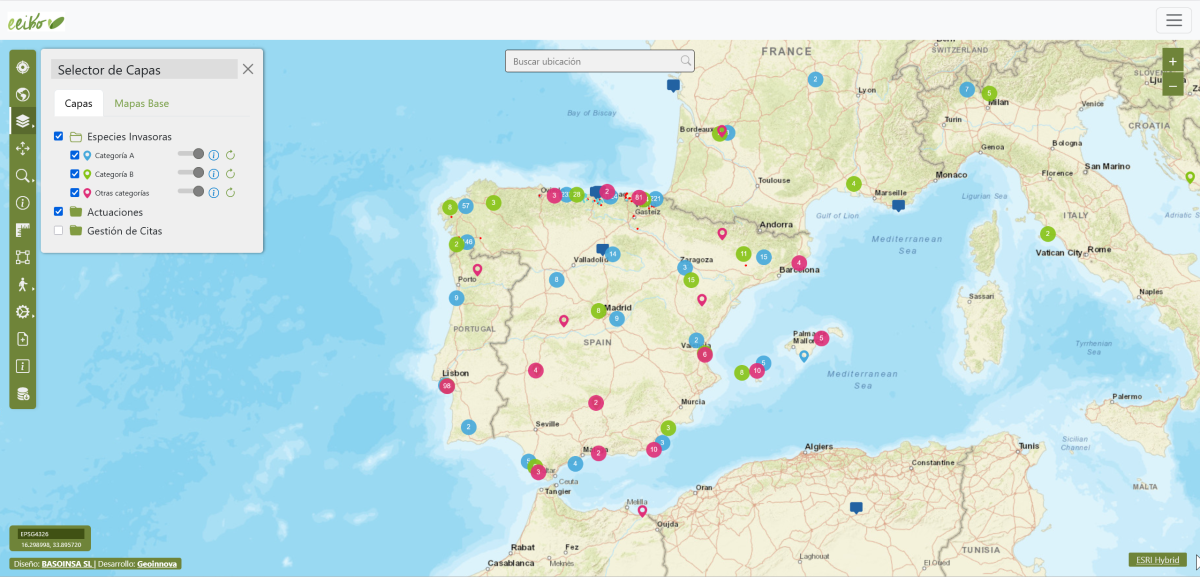
Task: Open pink cluster 98 near Lisbon
Action: point(447,386)
